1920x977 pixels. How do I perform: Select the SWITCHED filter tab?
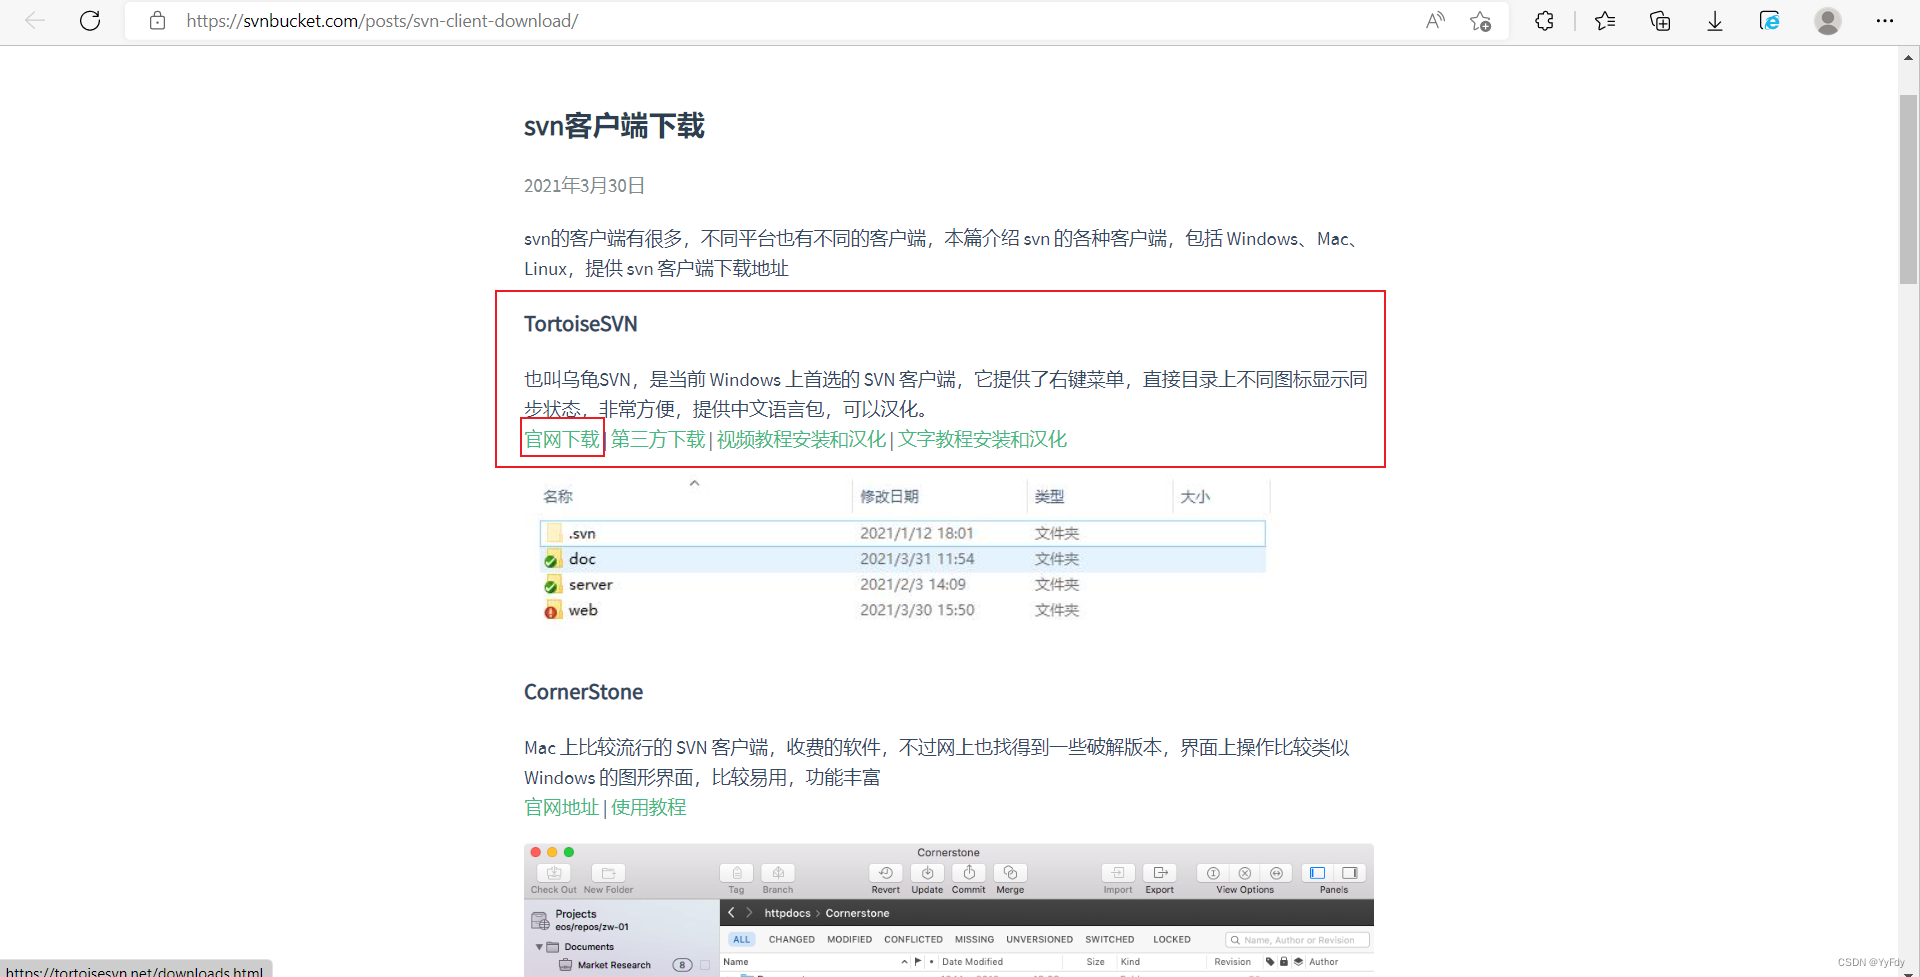coord(1109,939)
